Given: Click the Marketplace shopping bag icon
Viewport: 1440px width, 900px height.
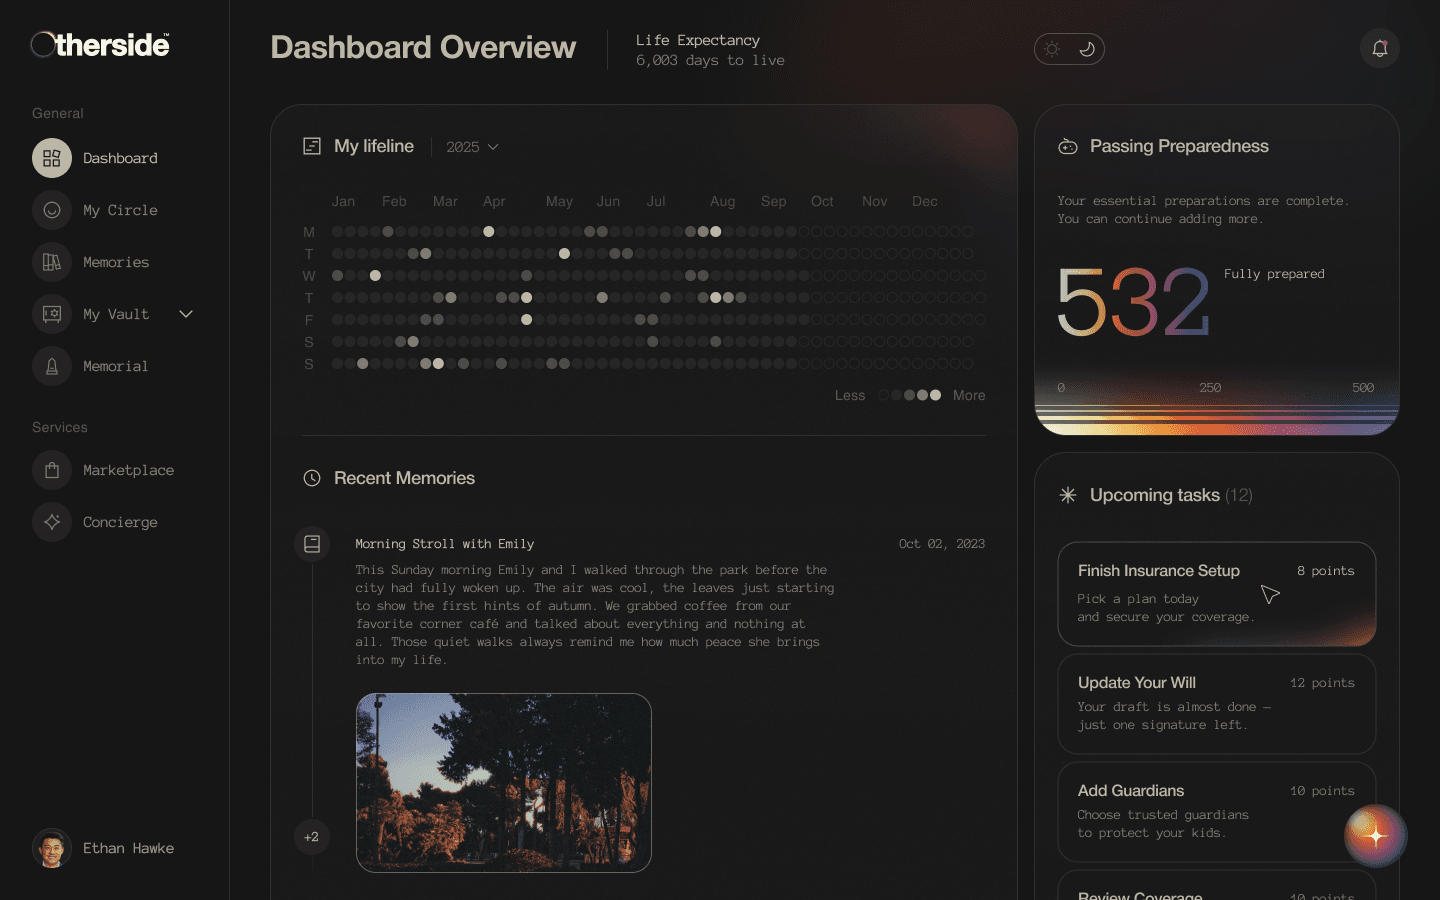Looking at the screenshot, I should pyautogui.click(x=52, y=470).
